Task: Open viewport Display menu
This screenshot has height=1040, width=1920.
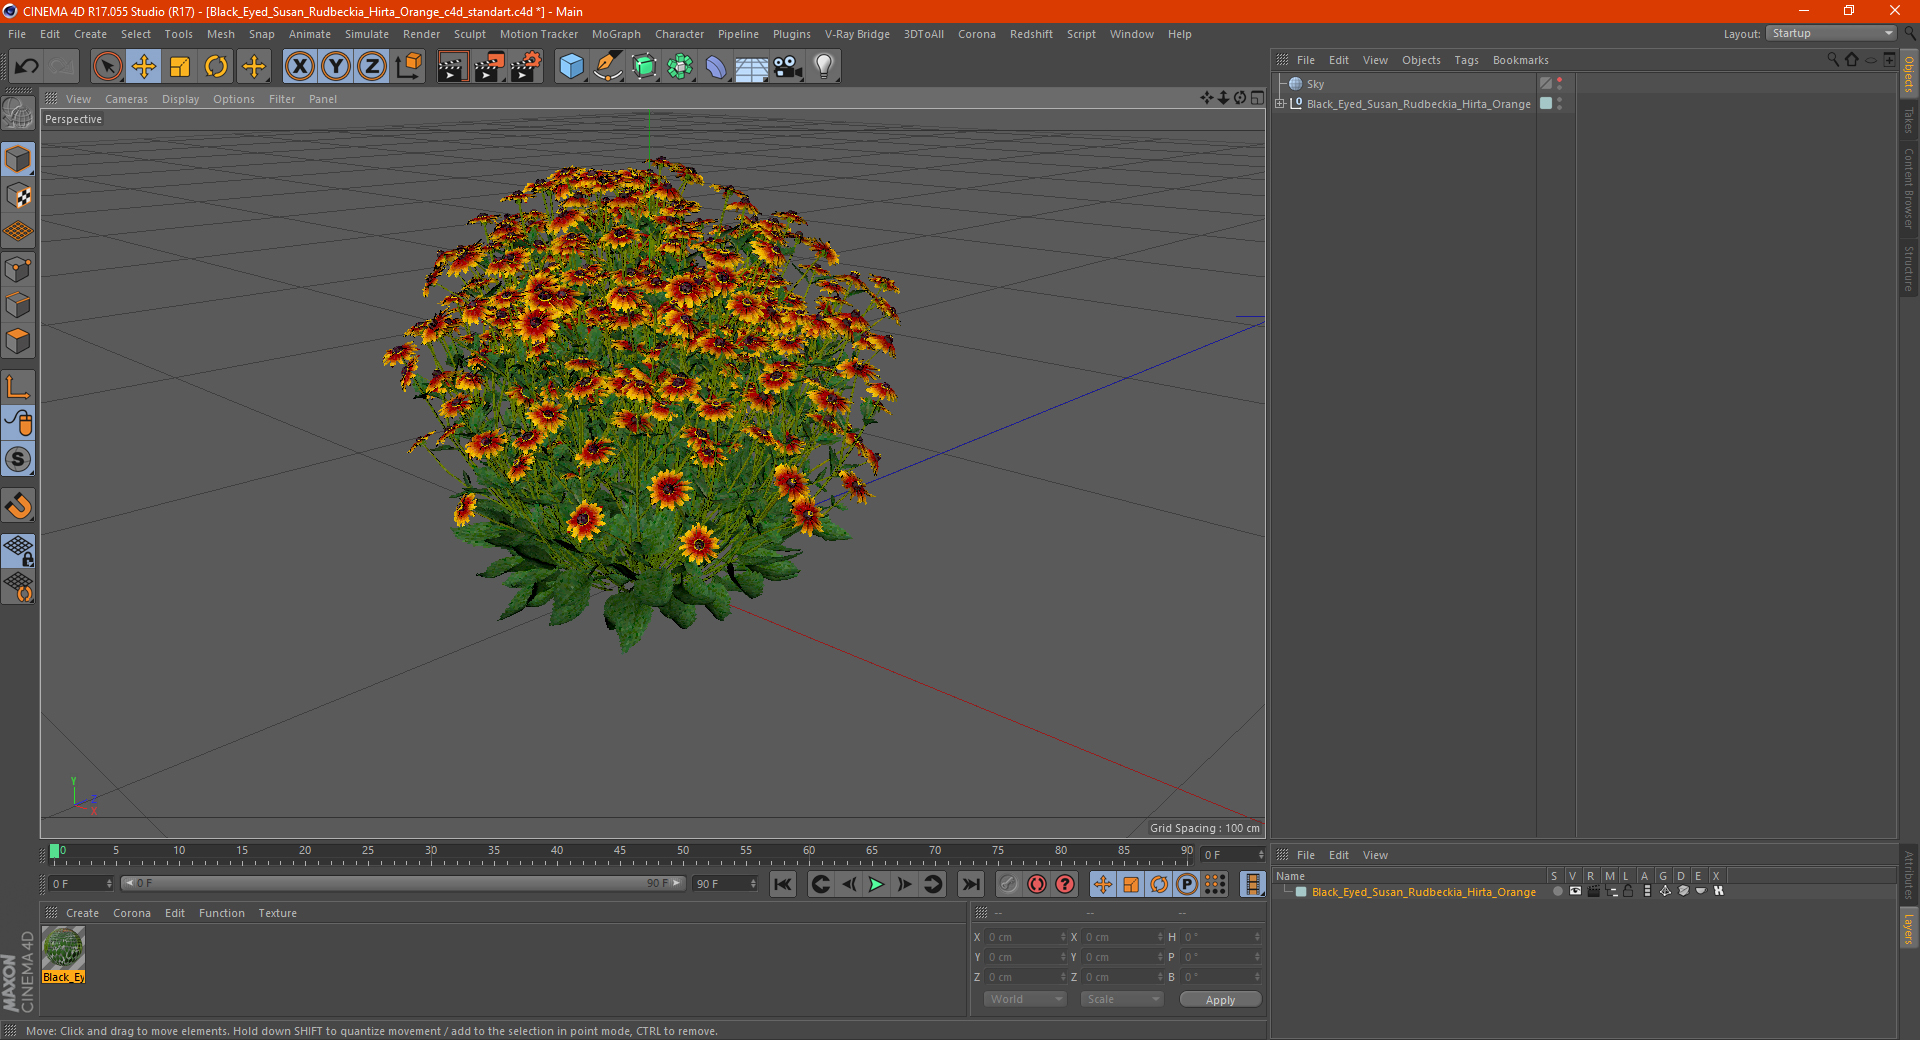Action: point(180,99)
